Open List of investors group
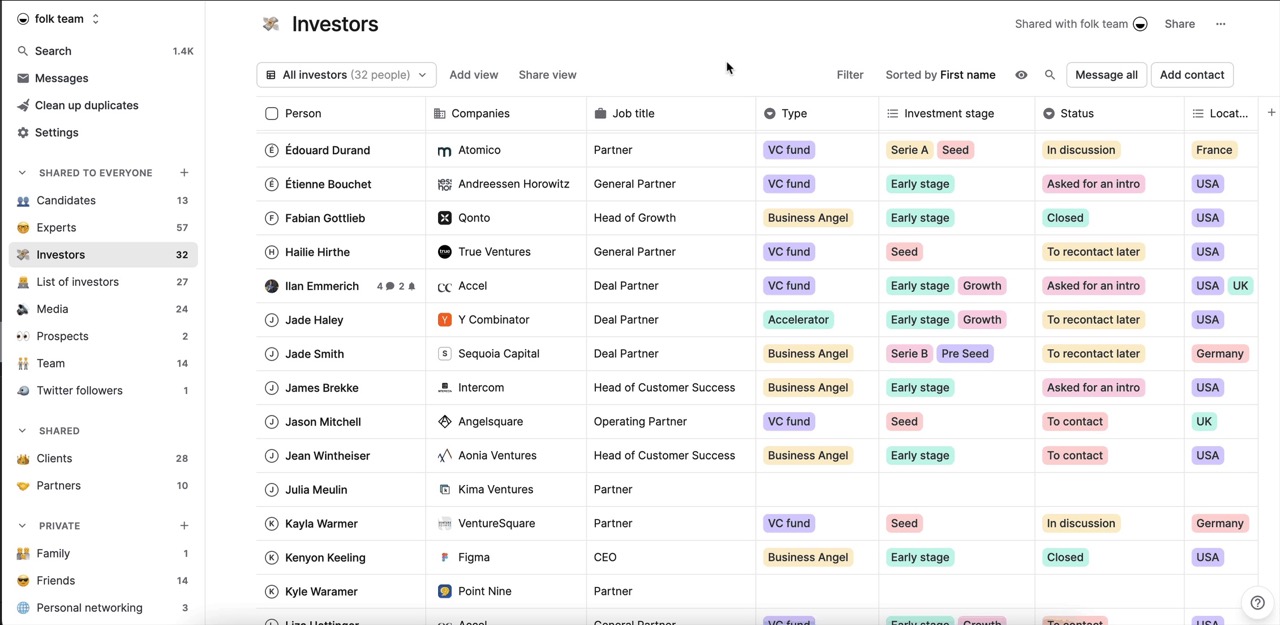 [103, 282]
